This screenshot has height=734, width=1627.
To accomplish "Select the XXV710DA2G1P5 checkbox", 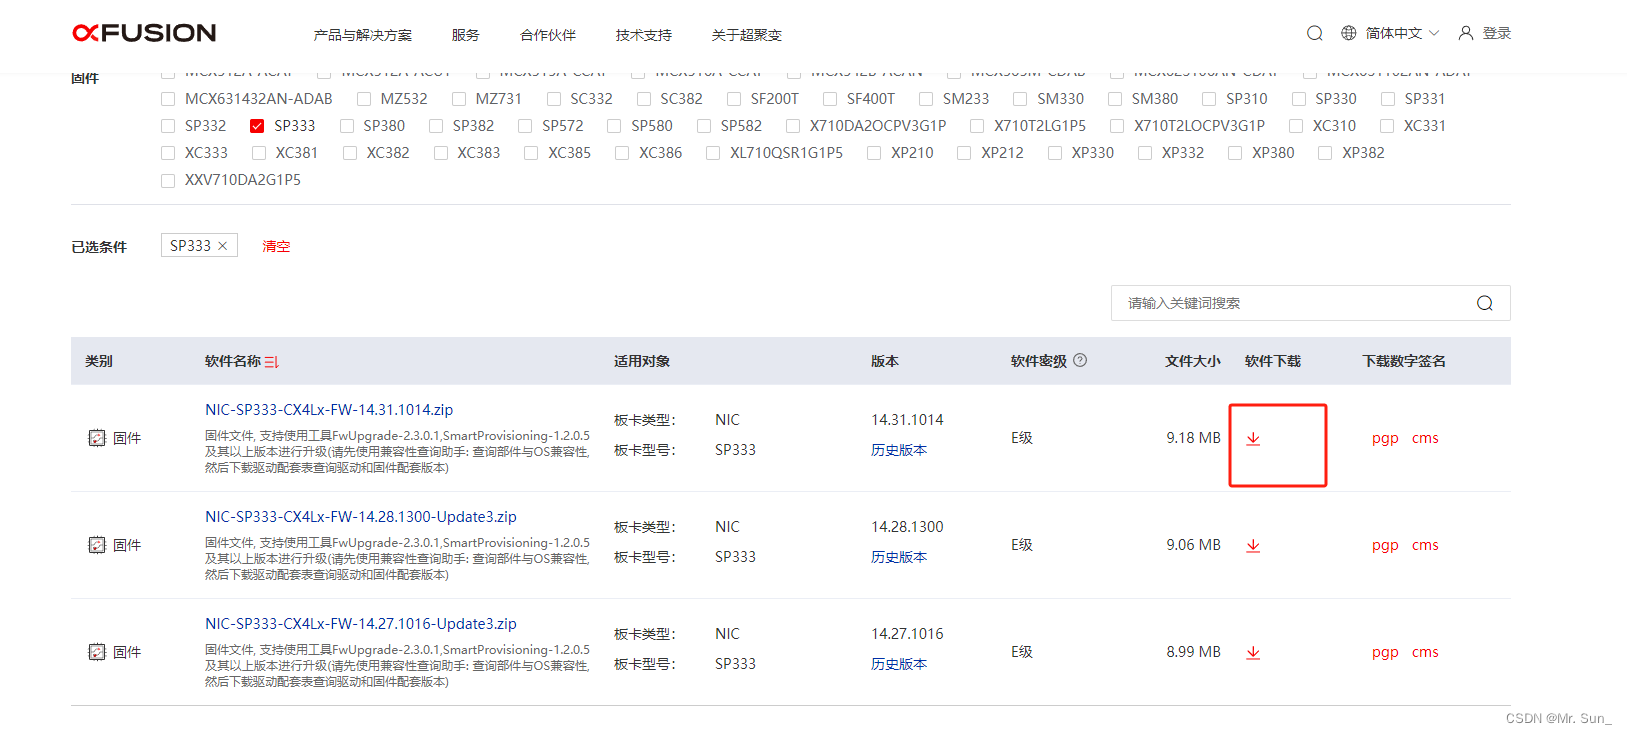I will [168, 180].
